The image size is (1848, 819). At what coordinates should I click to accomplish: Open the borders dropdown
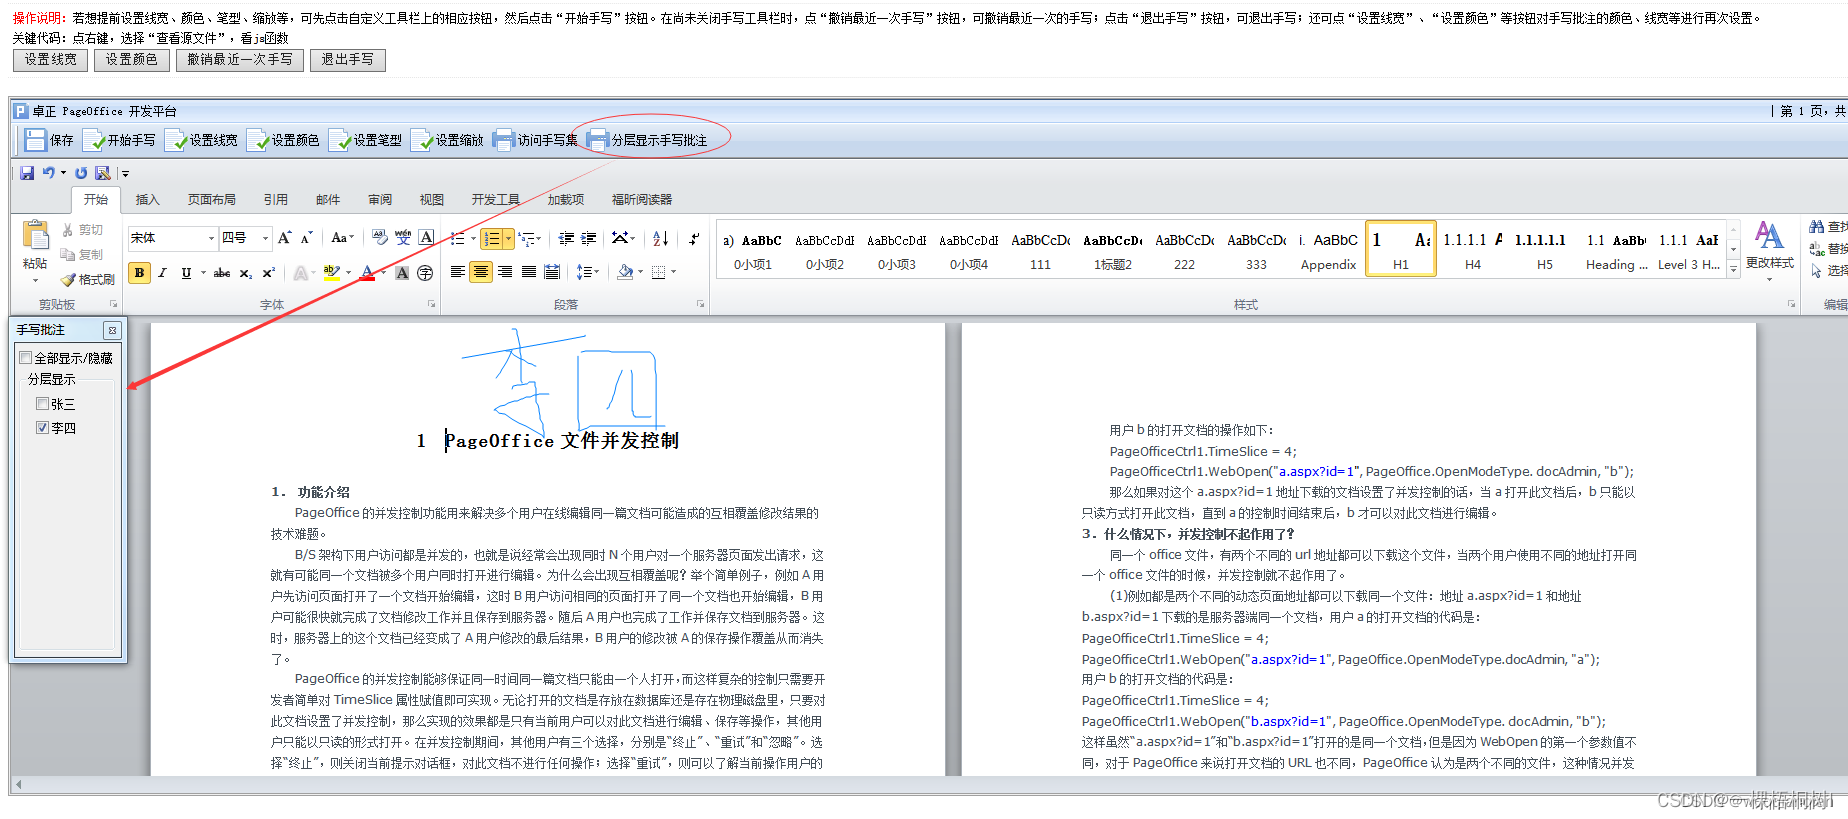(x=673, y=272)
